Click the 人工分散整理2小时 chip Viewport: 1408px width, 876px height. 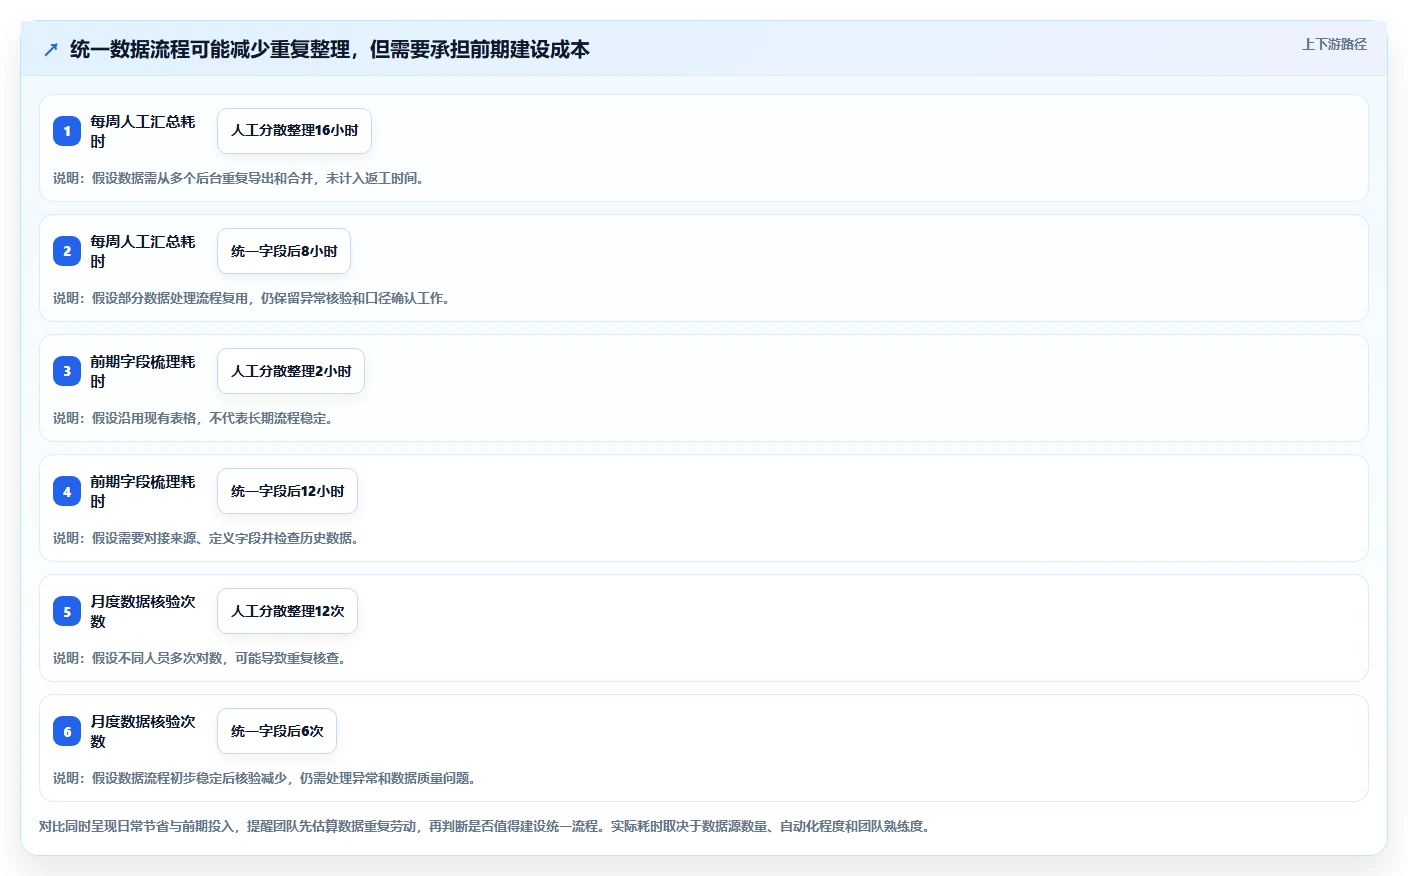tap(291, 371)
